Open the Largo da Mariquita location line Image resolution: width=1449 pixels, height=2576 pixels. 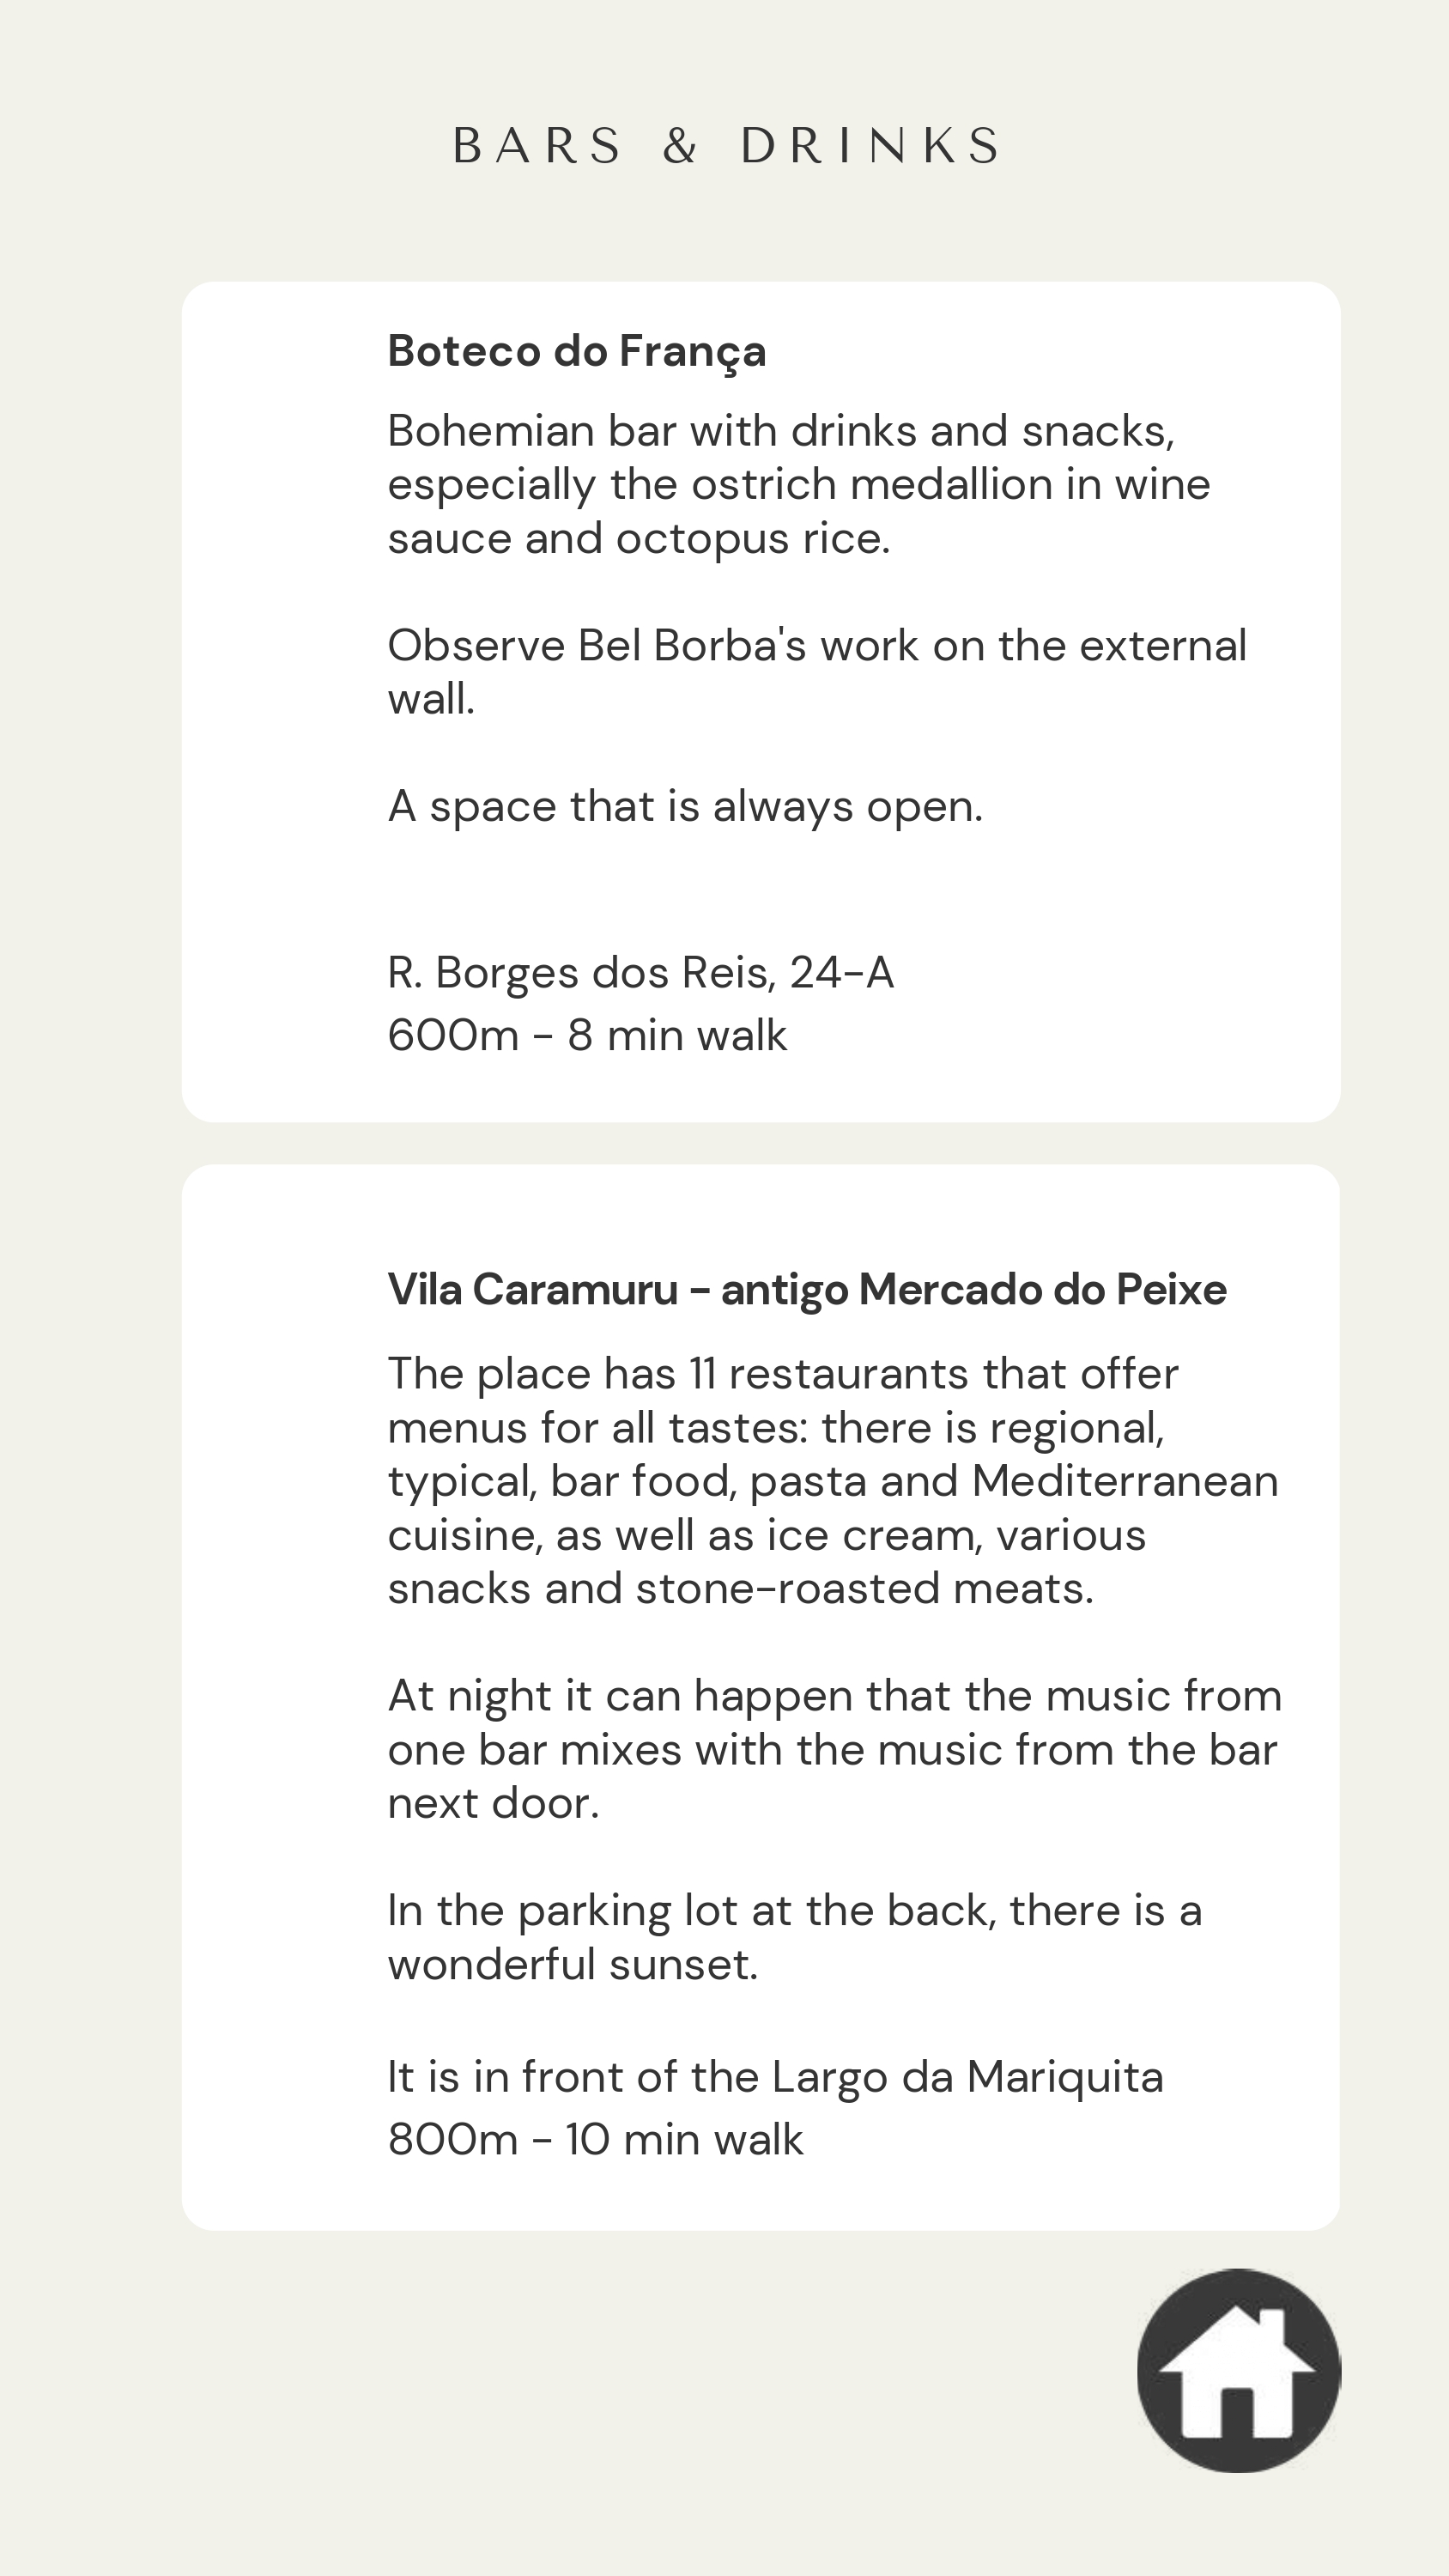[x=774, y=2077]
